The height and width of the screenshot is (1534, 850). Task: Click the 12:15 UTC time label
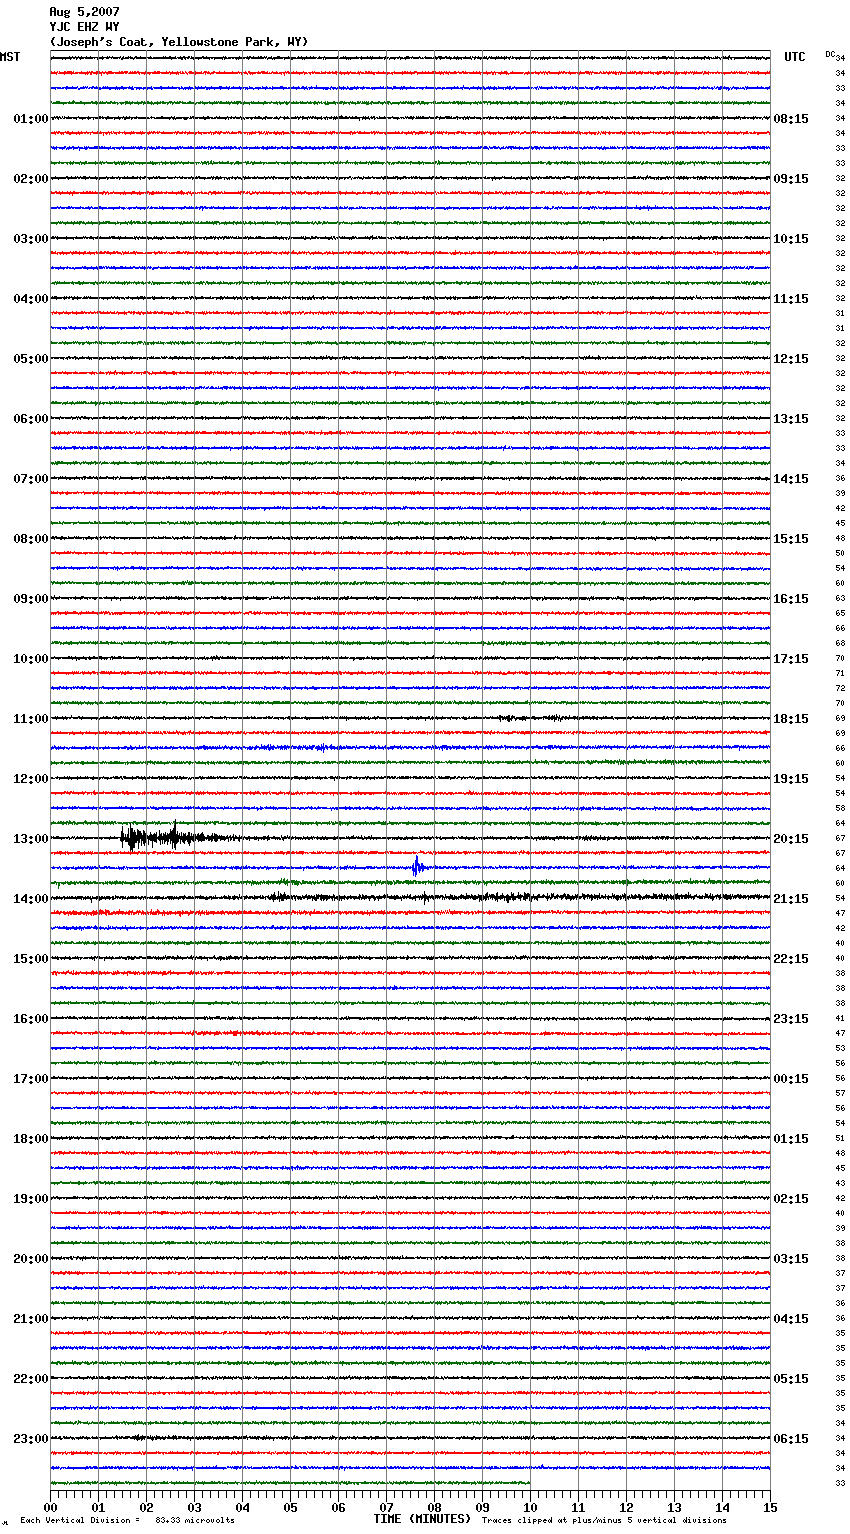tap(791, 359)
